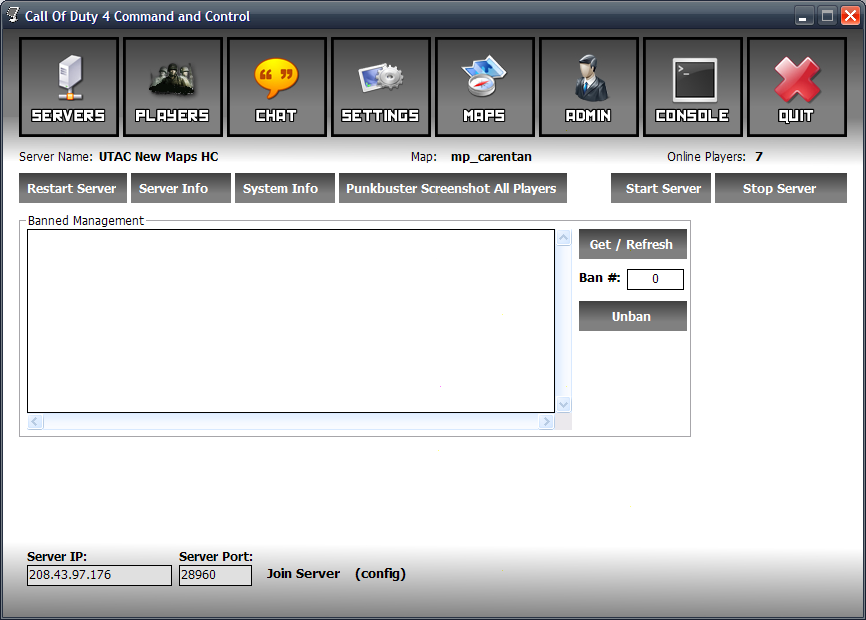This screenshot has height=620, width=866.
Task: Click the ban list scroll down arrow
Action: coord(563,405)
